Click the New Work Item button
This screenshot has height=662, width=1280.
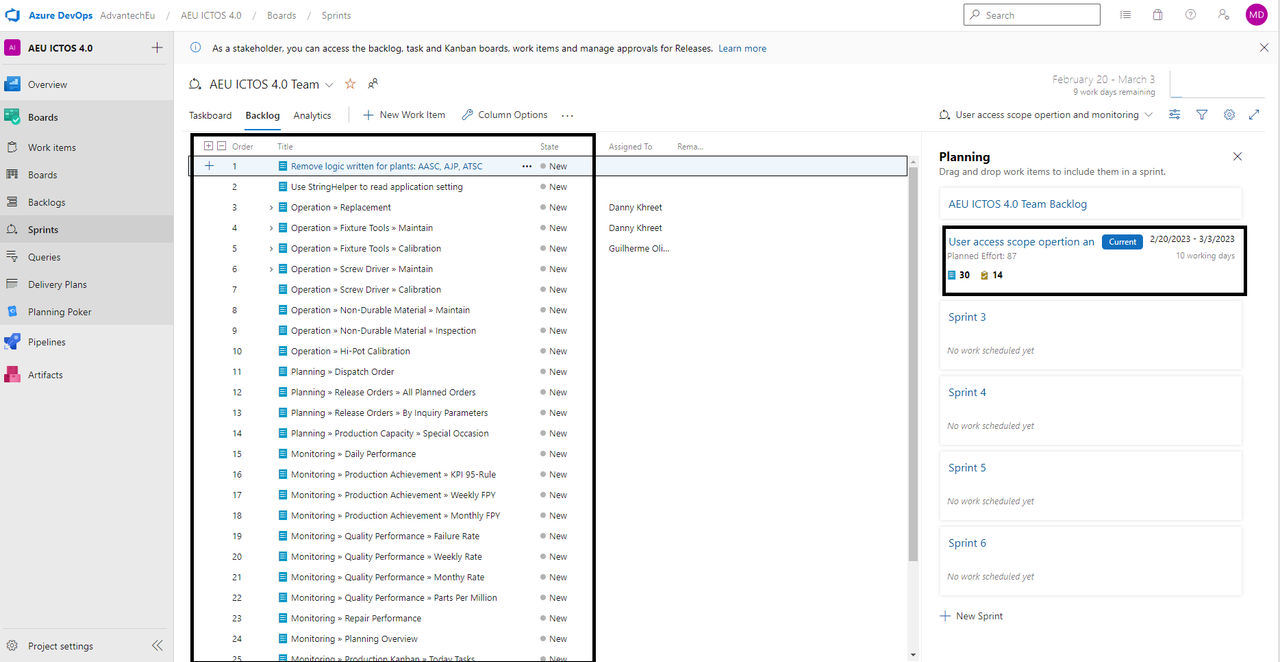click(x=404, y=115)
